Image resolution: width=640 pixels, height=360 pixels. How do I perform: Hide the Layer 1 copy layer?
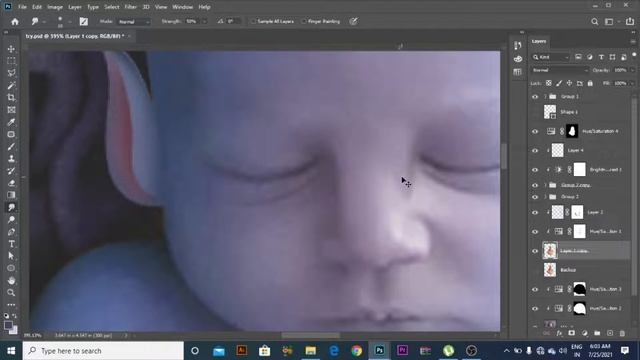pyautogui.click(x=535, y=251)
